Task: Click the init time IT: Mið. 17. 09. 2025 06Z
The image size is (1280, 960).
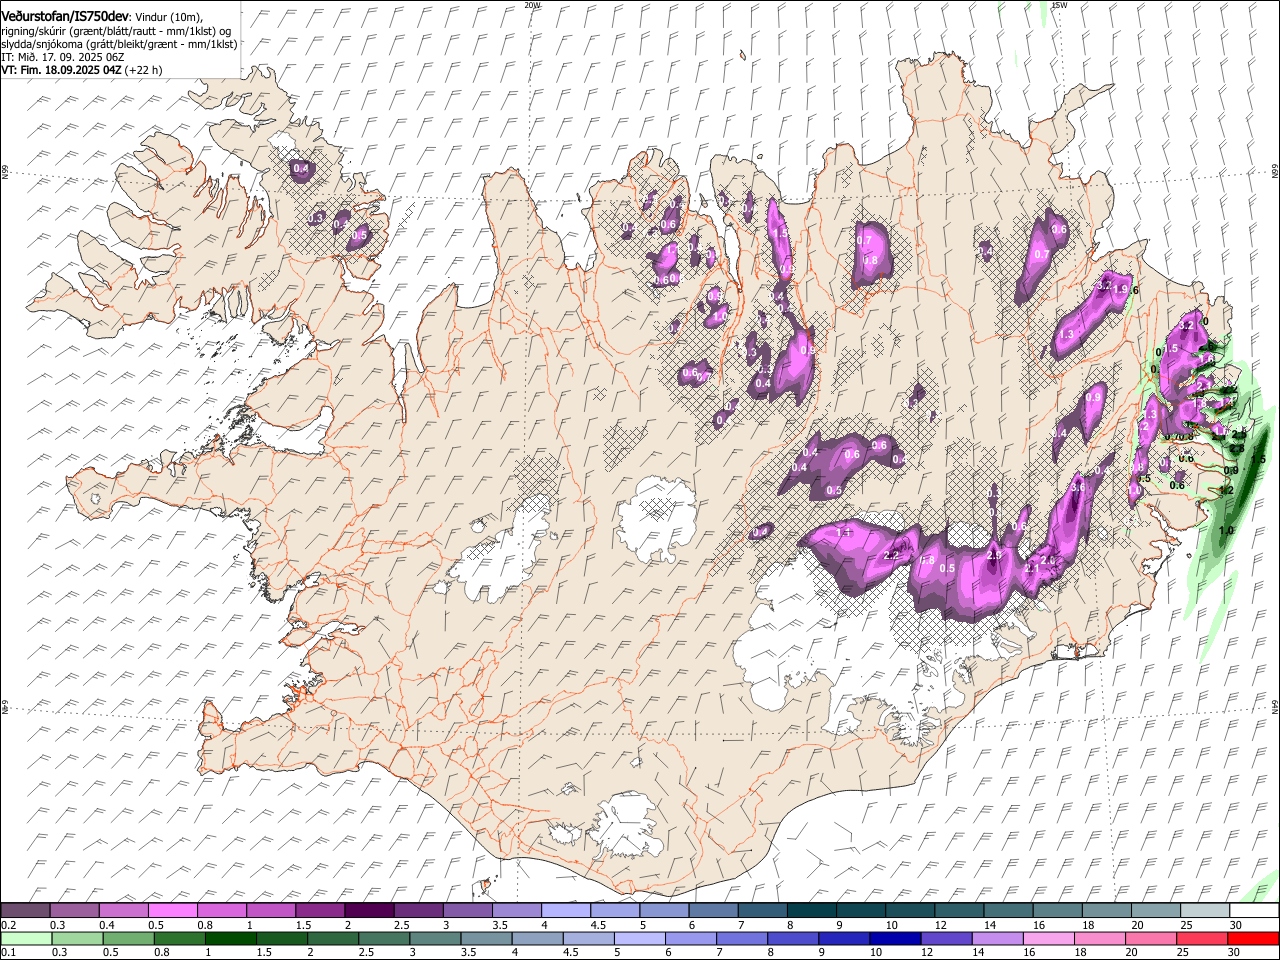Action: point(62,57)
